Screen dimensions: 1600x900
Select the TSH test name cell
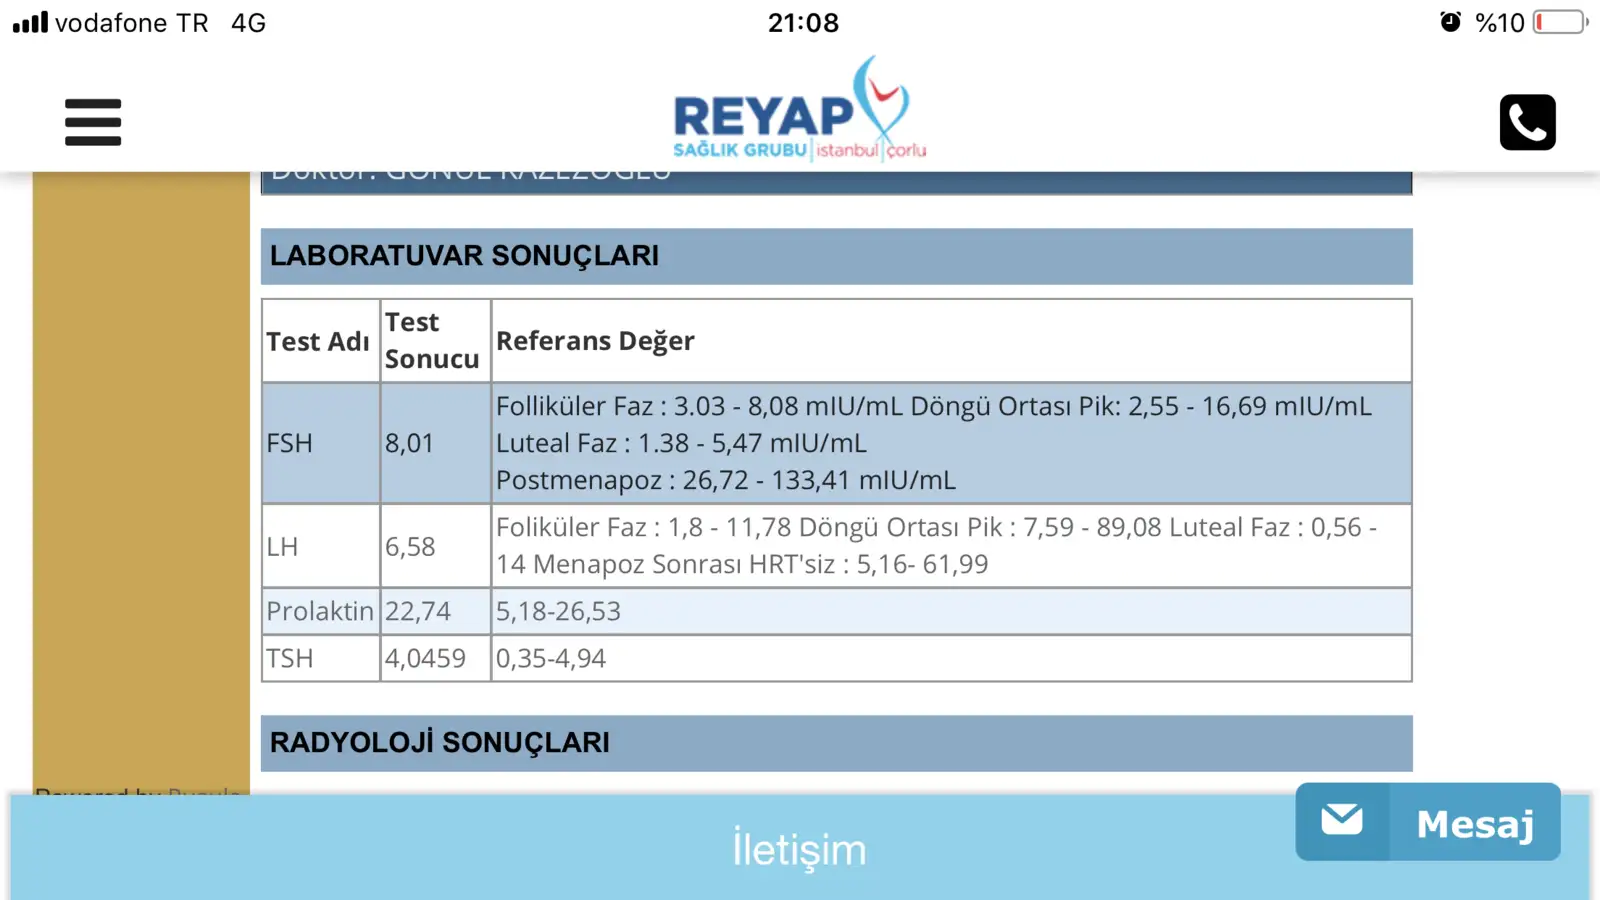tap(320, 658)
